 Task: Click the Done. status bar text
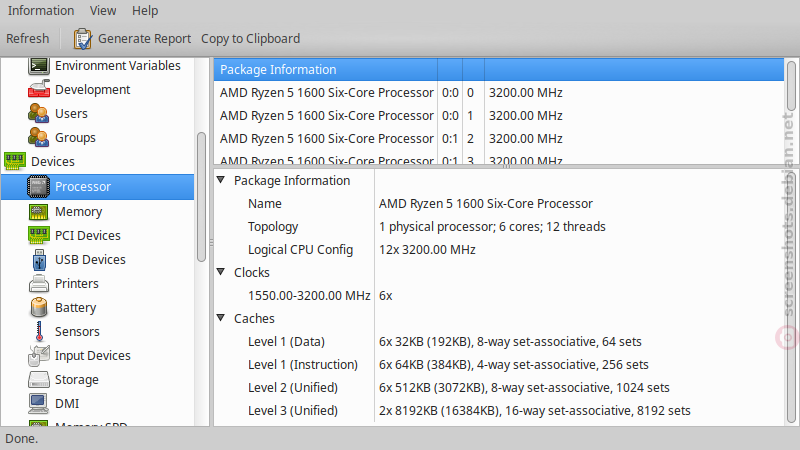[x=21, y=439]
